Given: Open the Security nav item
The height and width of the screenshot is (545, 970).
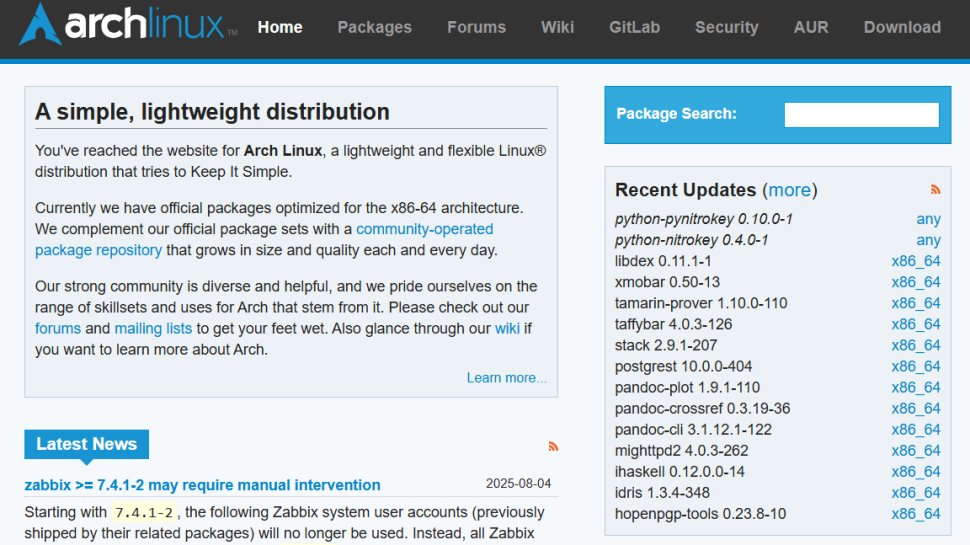Looking at the screenshot, I should [726, 27].
